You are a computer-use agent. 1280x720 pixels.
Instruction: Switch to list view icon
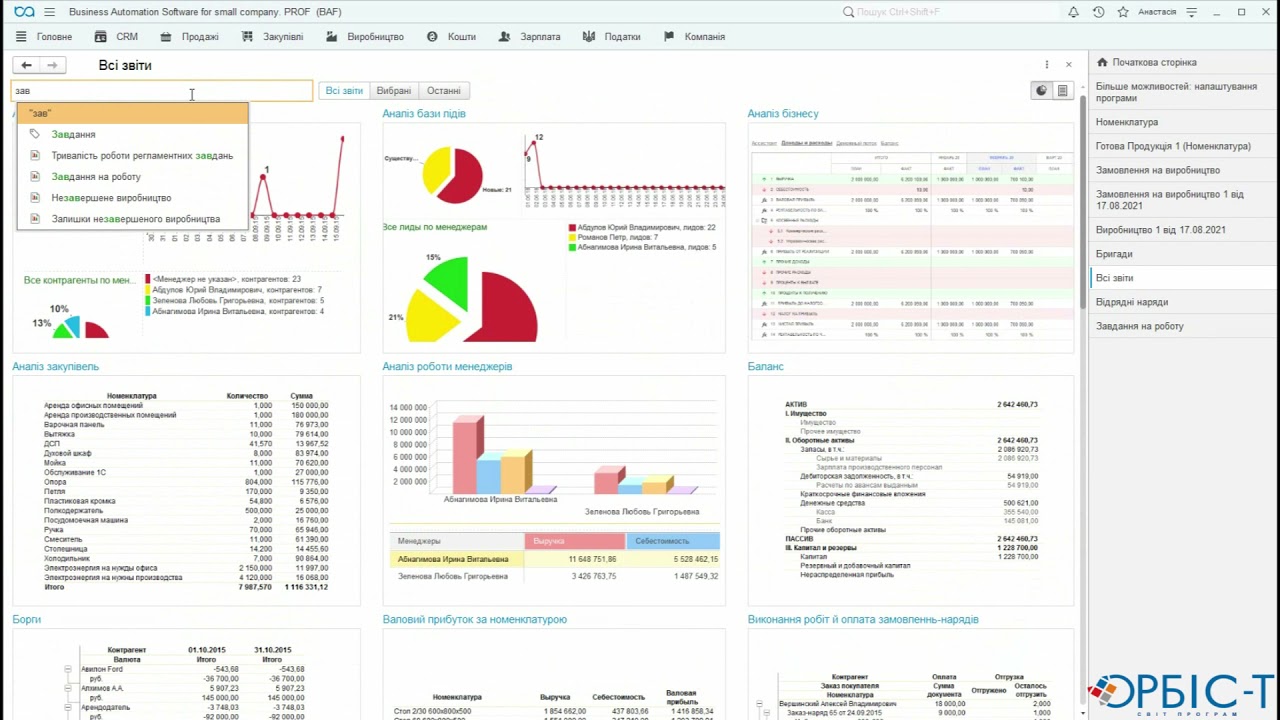[1062, 90]
